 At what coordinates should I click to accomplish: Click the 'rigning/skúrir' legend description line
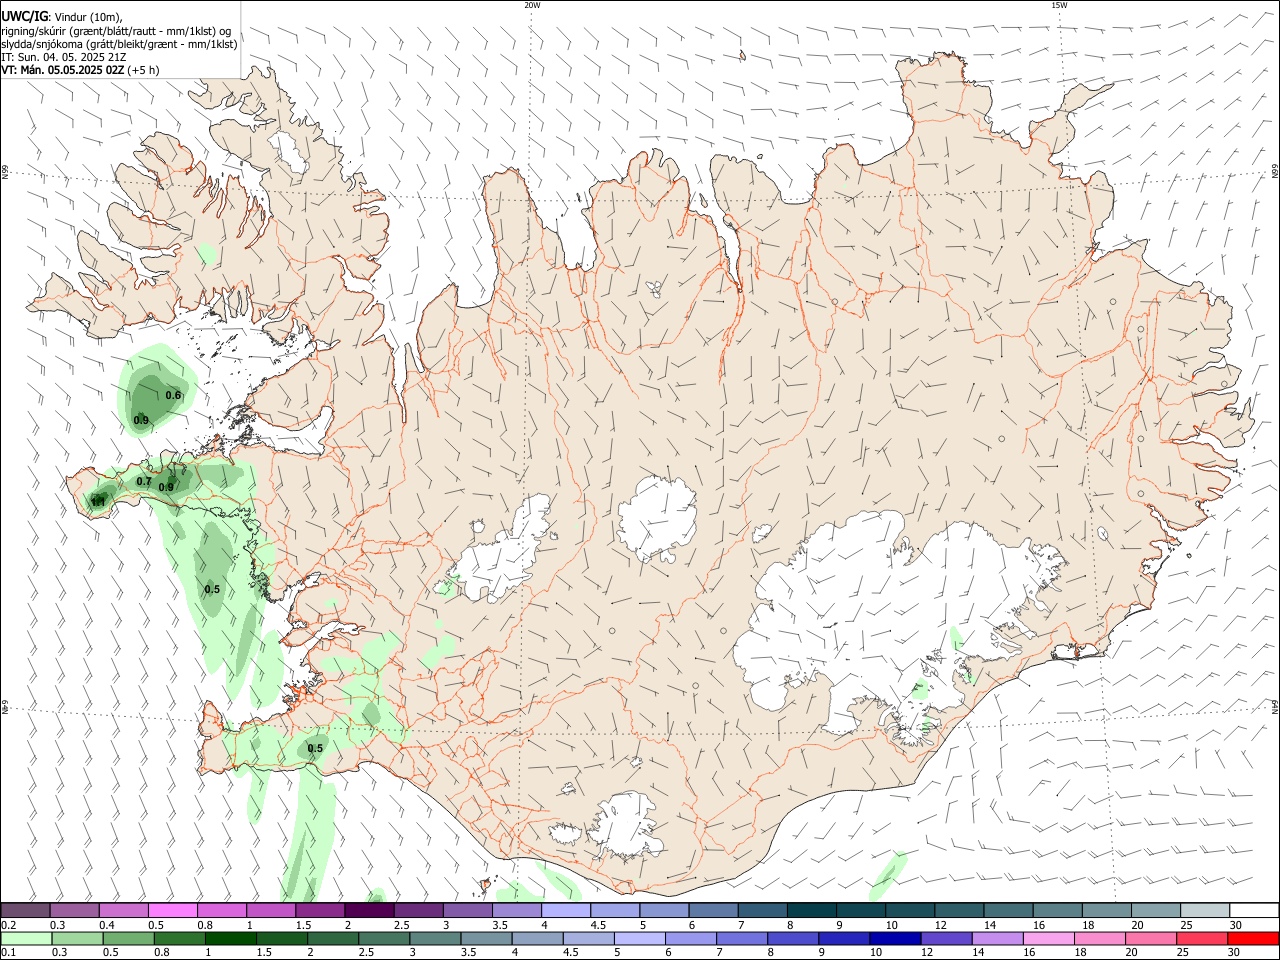coord(116,31)
